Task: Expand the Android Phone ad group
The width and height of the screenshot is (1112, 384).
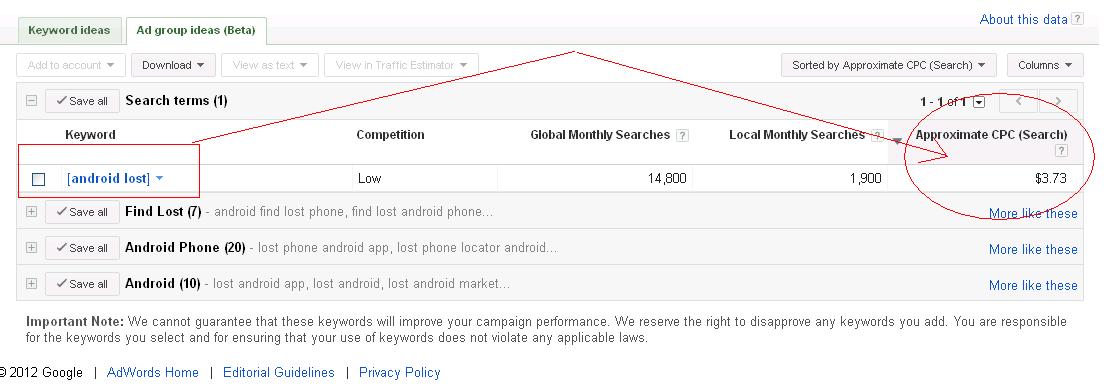Action: tap(31, 248)
